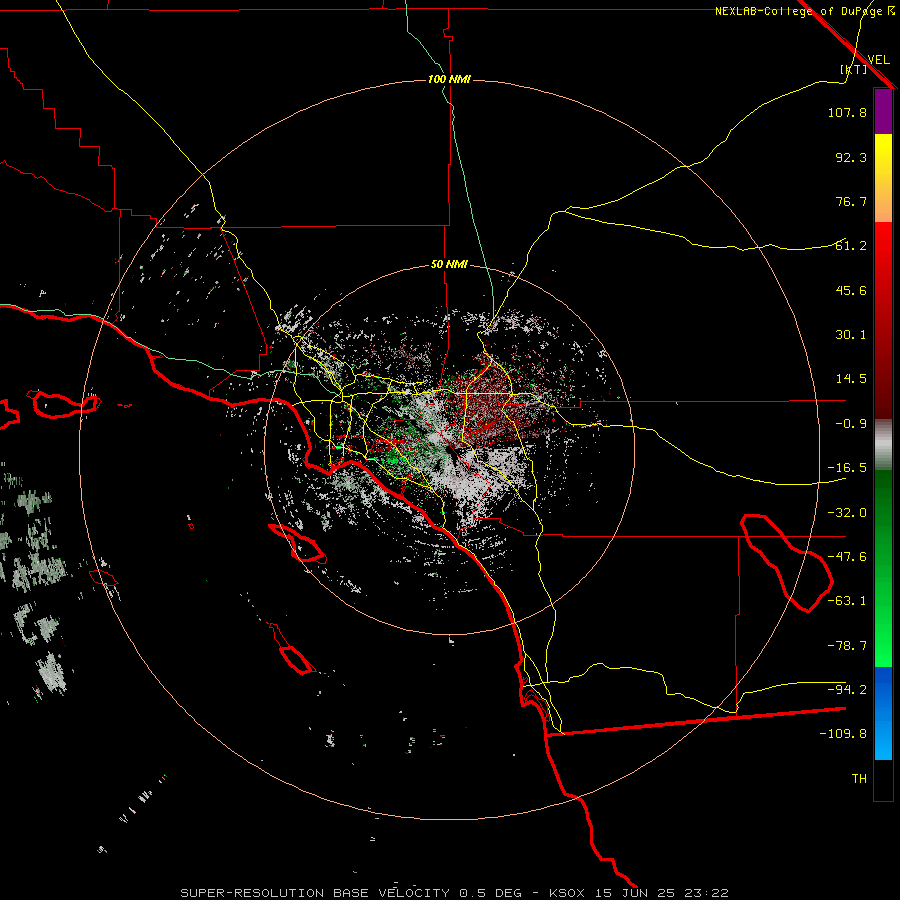Screen dimensions: 900x900
Task: Click the TH legend label
Action: coord(859,779)
